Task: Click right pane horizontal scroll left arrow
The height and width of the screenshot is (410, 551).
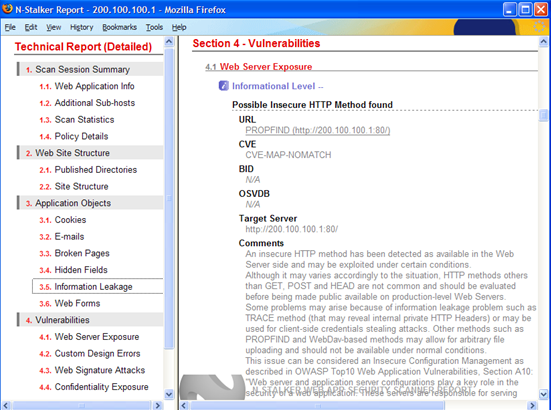Action: click(184, 405)
